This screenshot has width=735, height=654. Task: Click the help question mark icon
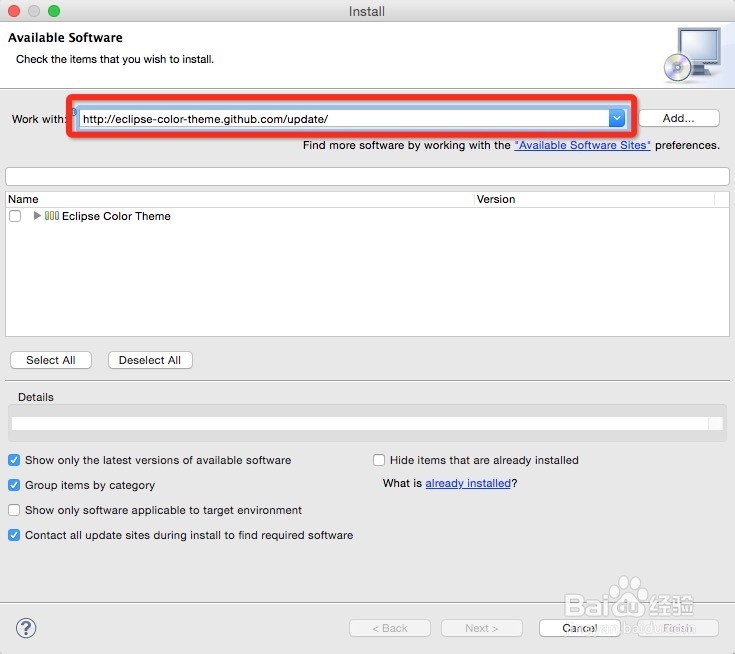click(26, 628)
